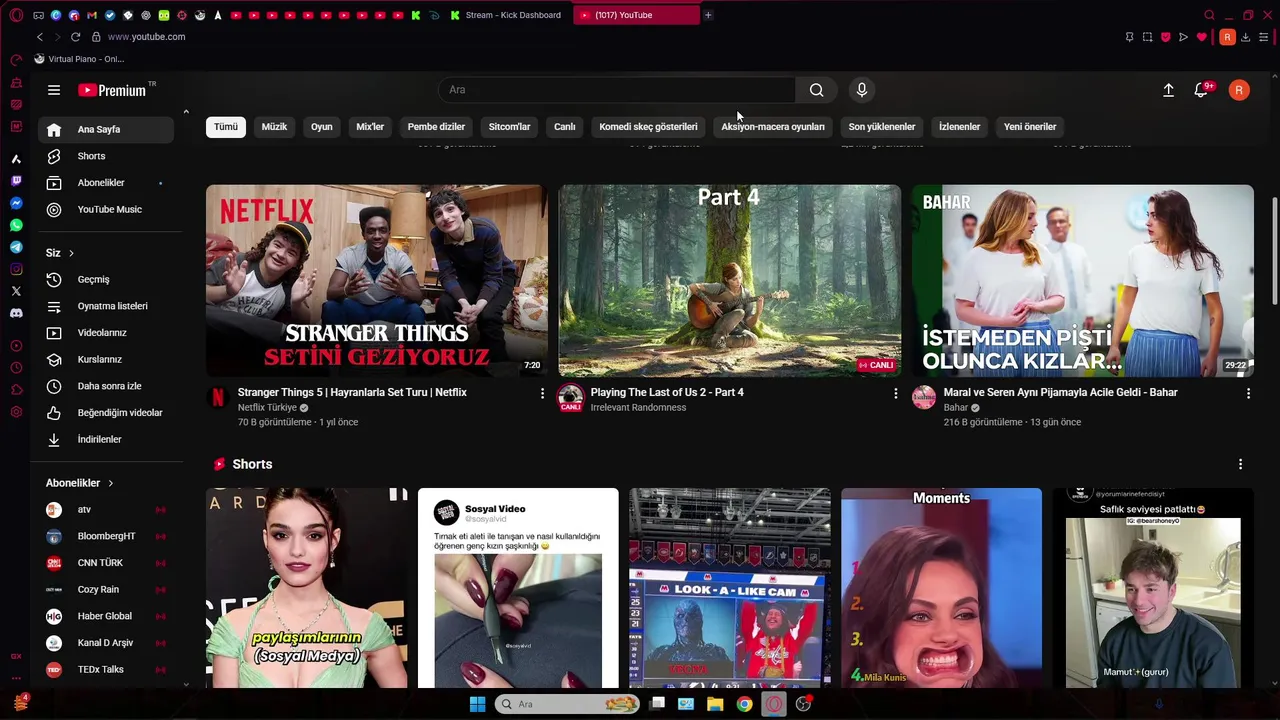The image size is (1280, 720).
Task: Open the YouTube hamburger guide menu
Action: point(54,90)
